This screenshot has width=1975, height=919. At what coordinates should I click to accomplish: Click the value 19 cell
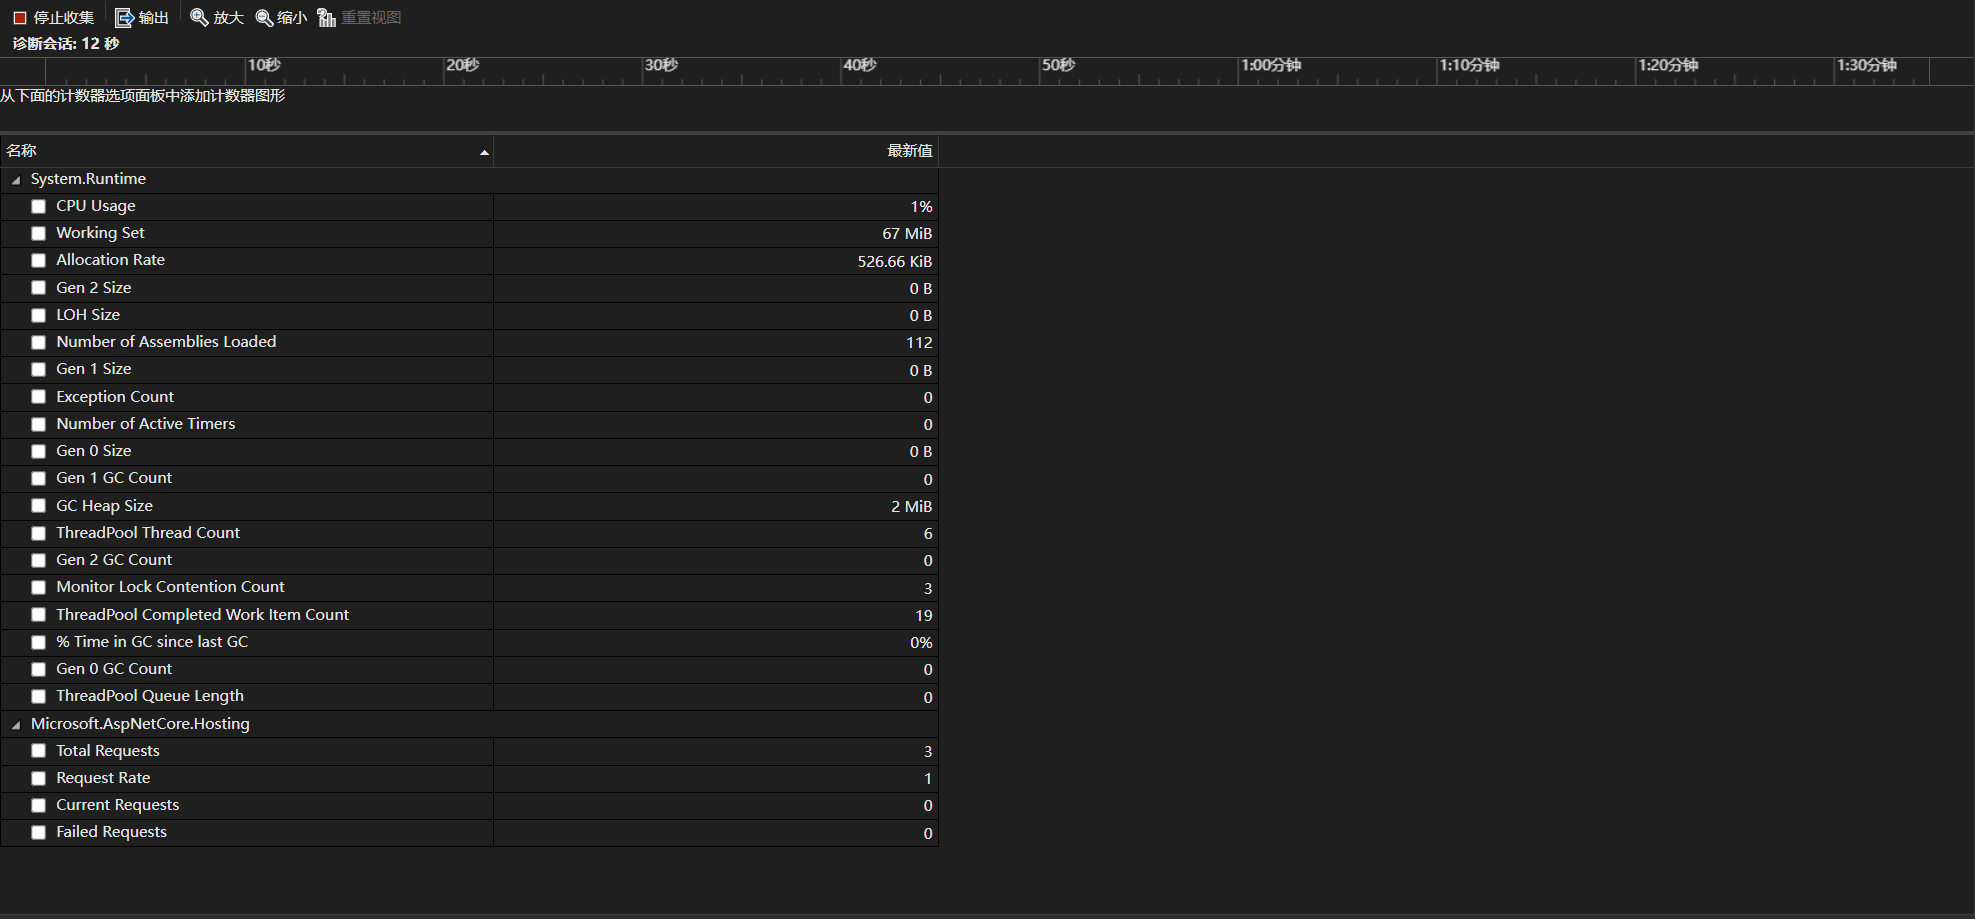pyautogui.click(x=716, y=615)
